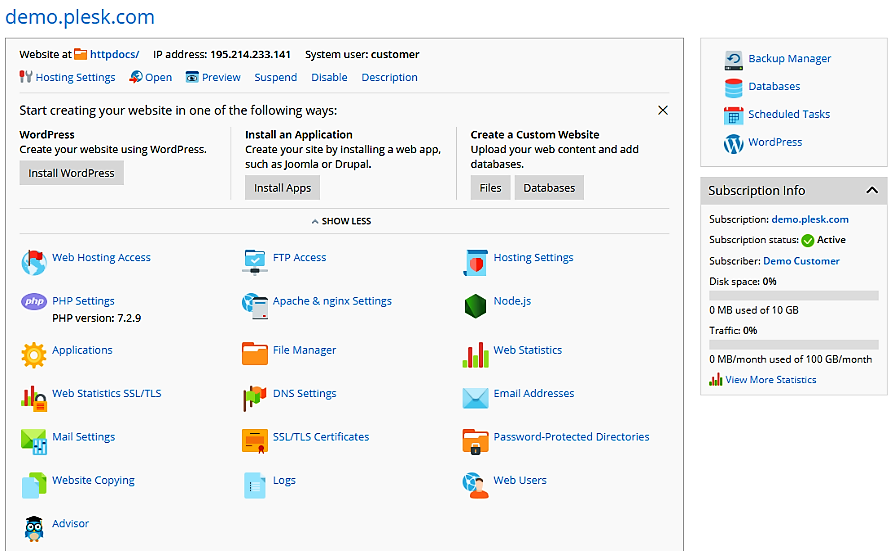Image resolution: width=895 pixels, height=551 pixels.
Task: Open the Backup Manager text link
Action: [x=789, y=58]
